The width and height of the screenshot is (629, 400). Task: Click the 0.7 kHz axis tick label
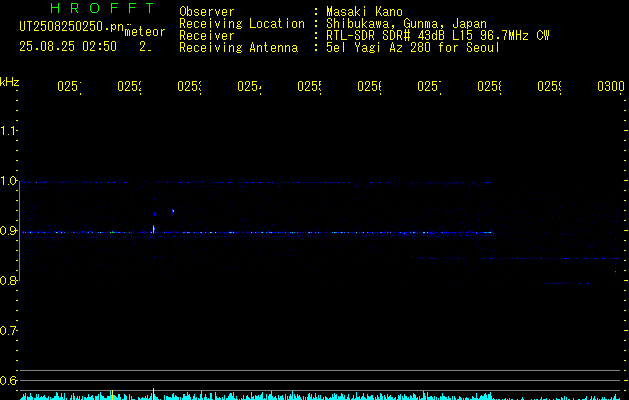pyautogui.click(x=8, y=331)
